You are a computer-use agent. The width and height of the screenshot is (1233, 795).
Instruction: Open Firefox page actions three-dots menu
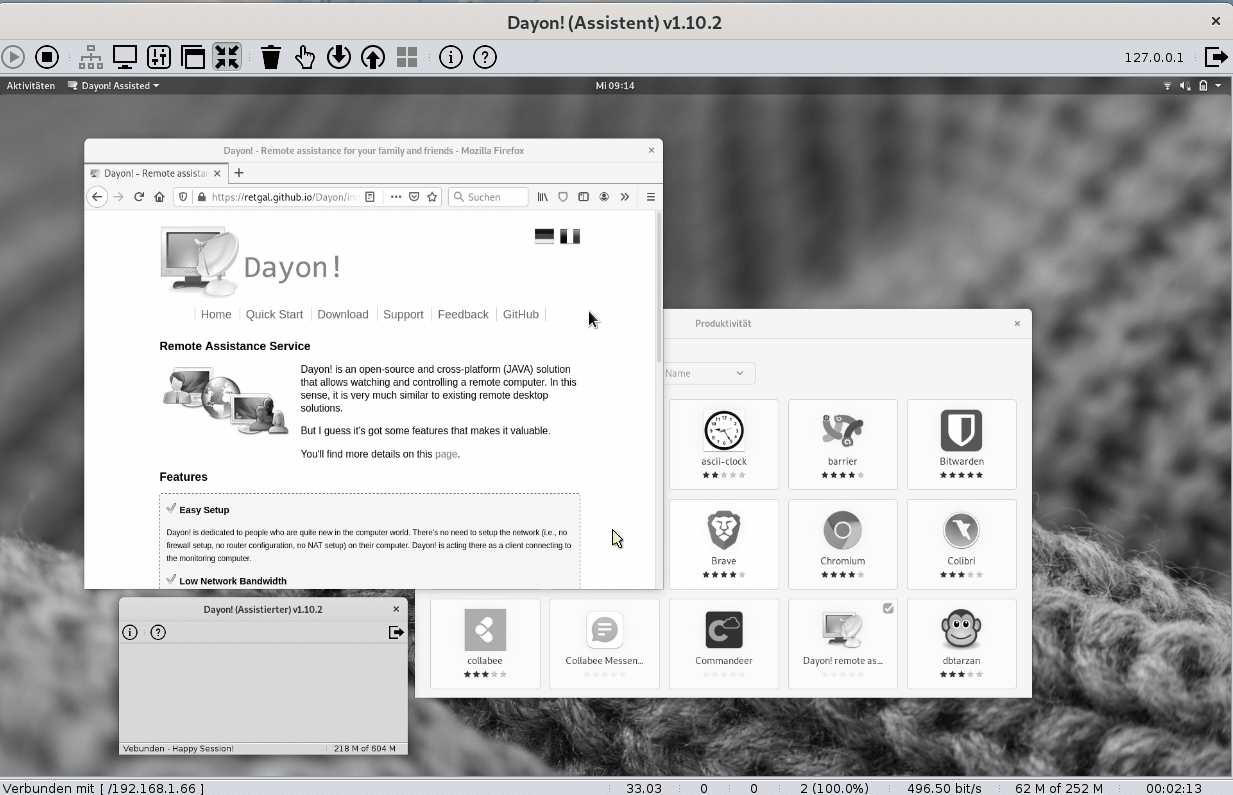396,197
